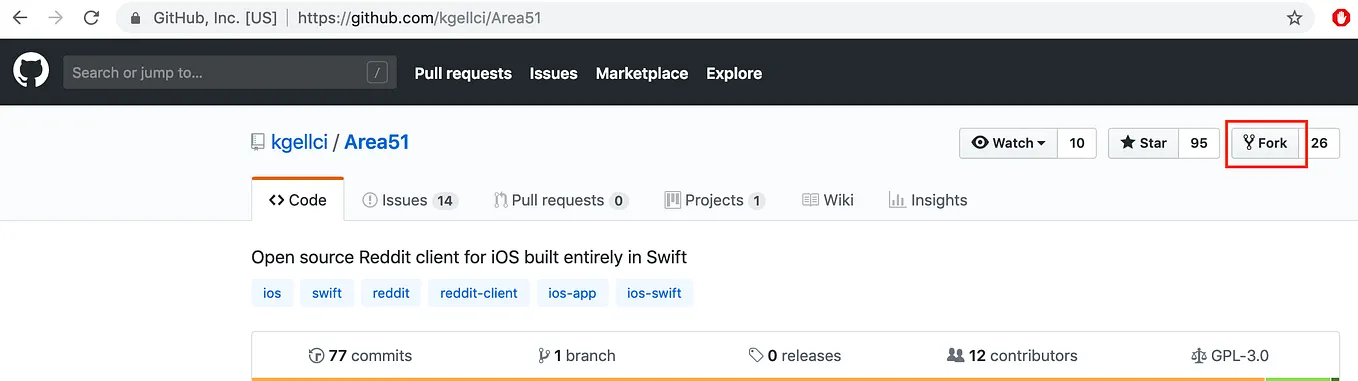Click the Search or jump to field

(230, 72)
